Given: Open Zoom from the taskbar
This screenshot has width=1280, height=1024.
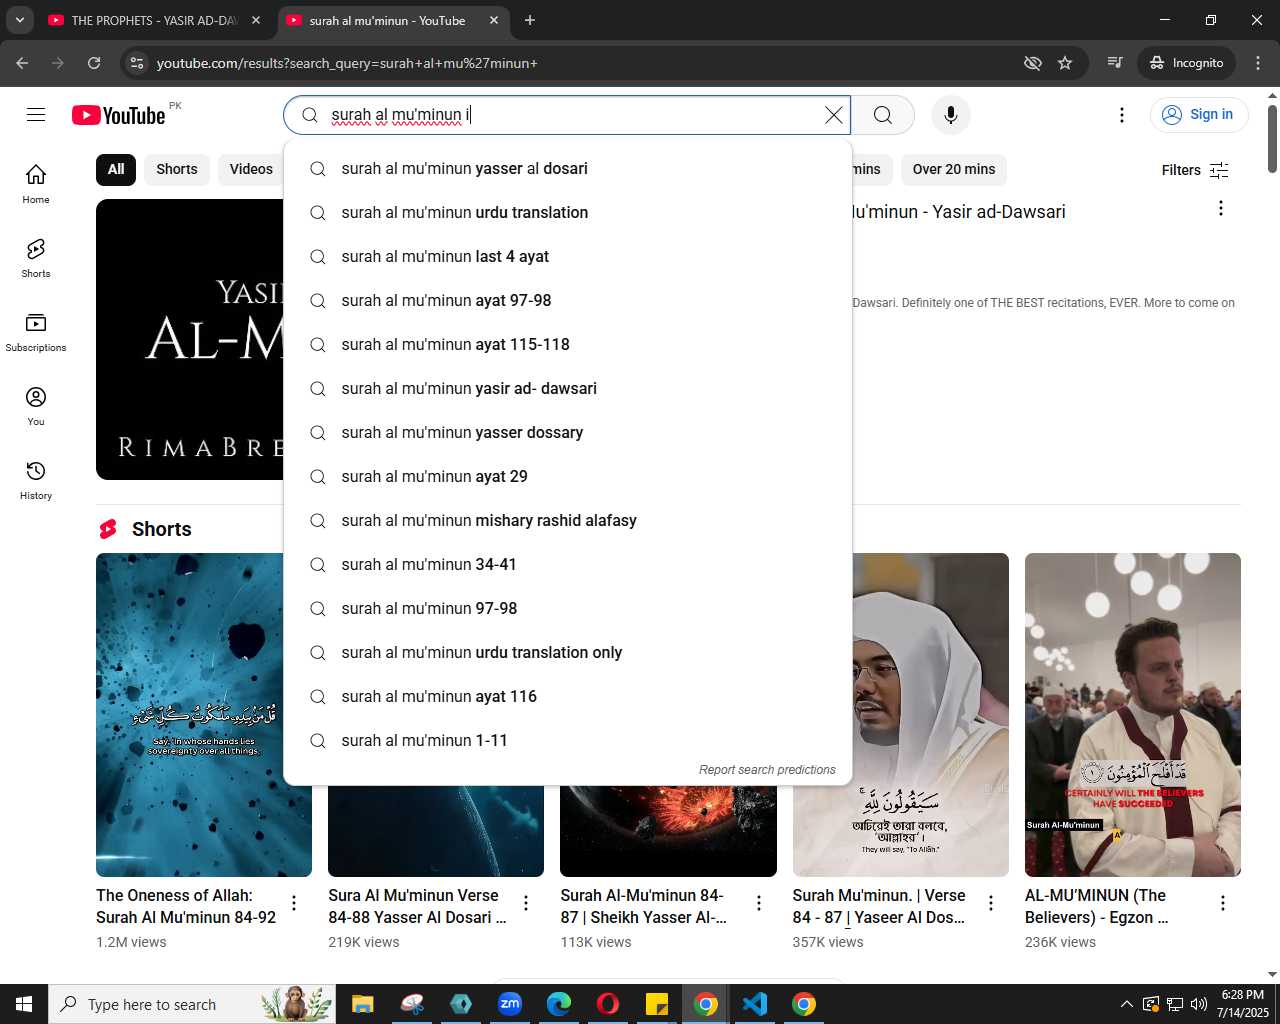Looking at the screenshot, I should (510, 1004).
